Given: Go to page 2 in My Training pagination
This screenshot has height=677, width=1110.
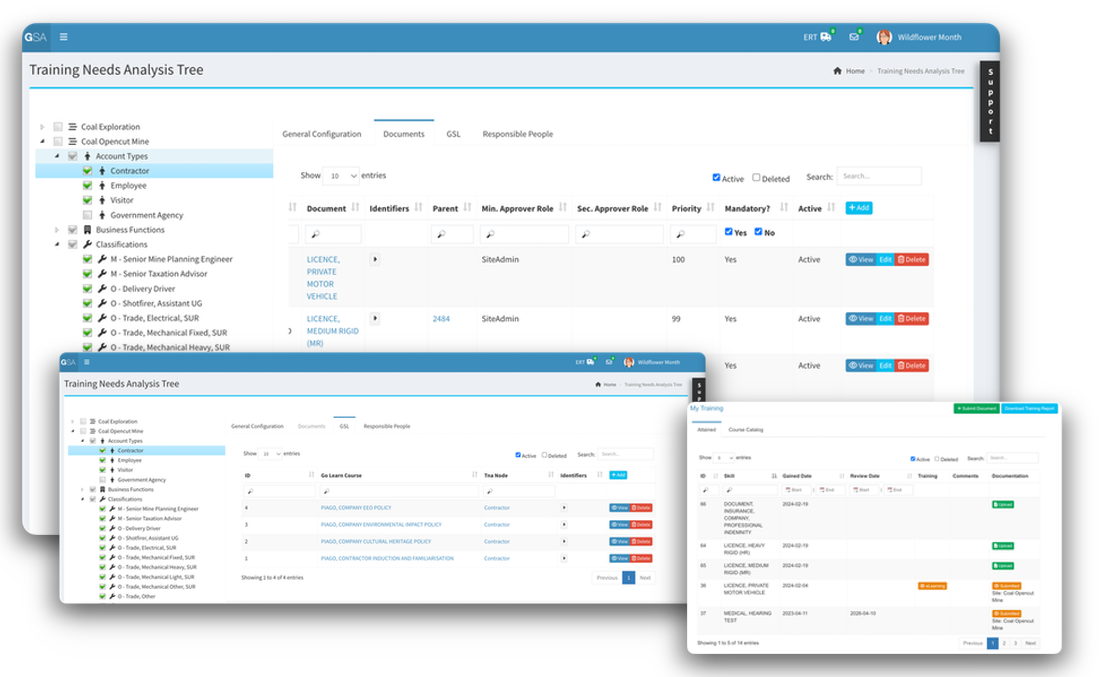Looking at the screenshot, I should [1006, 643].
